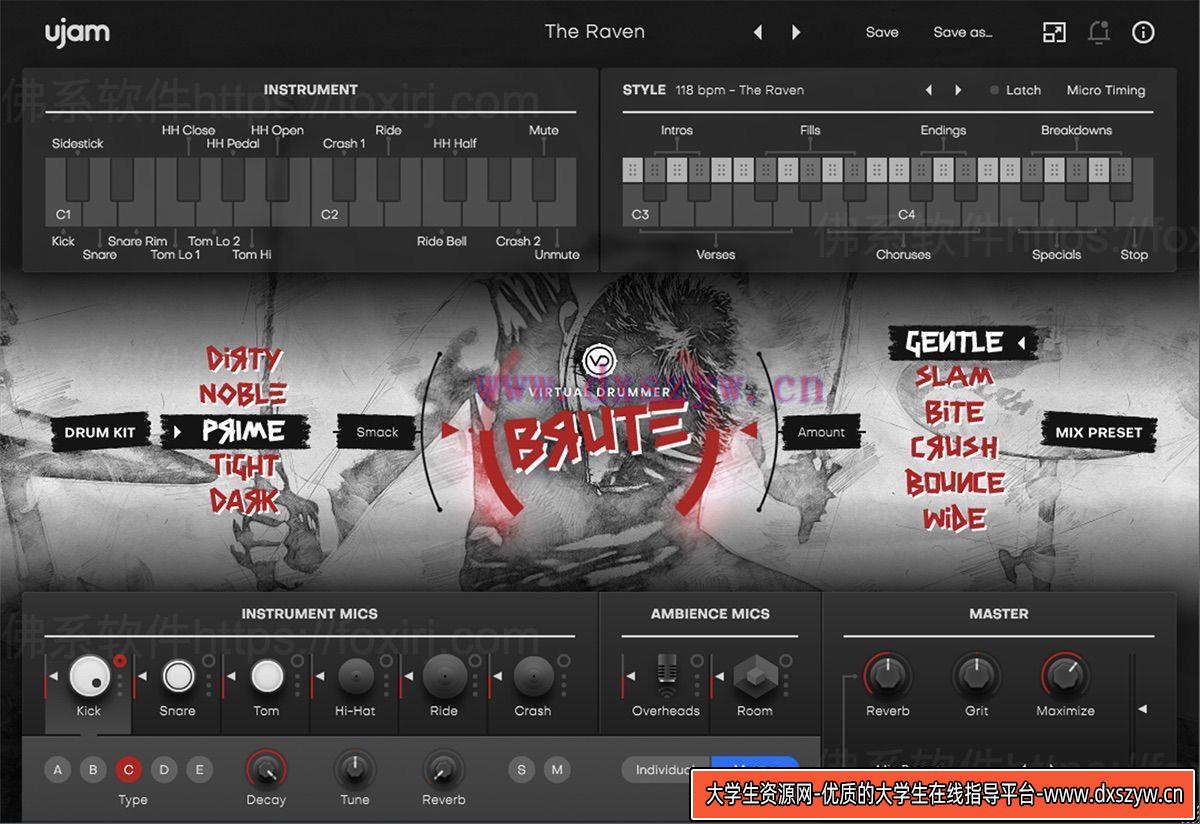This screenshot has height=824, width=1200.
Task: Choose the Noble drum kit
Action: [243, 394]
